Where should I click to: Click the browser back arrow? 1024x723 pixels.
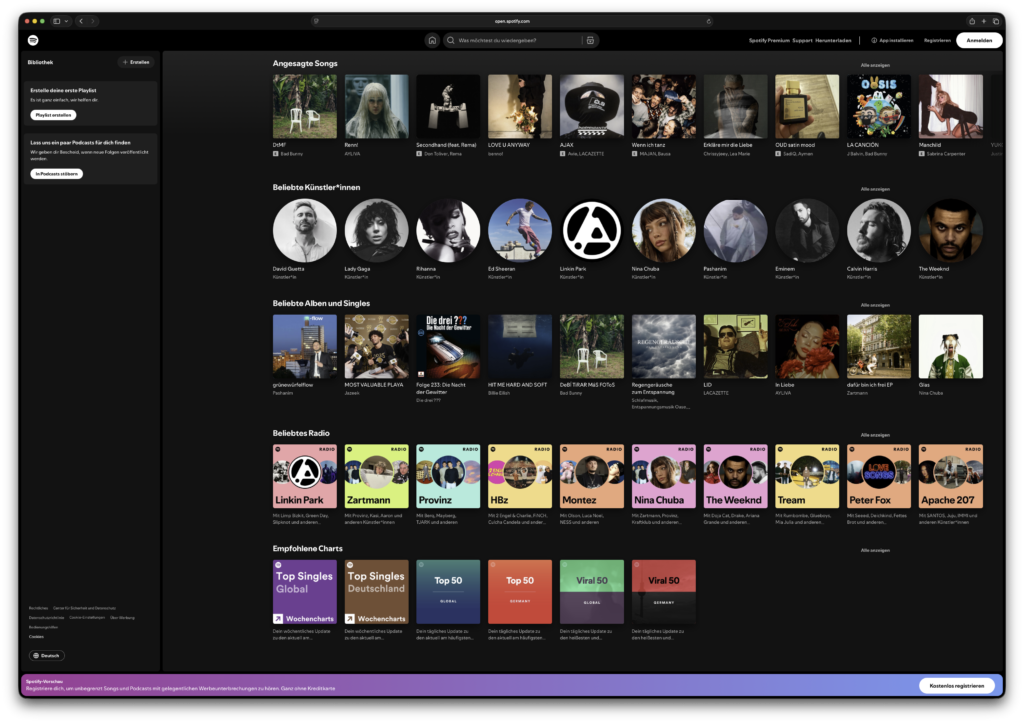pos(81,22)
